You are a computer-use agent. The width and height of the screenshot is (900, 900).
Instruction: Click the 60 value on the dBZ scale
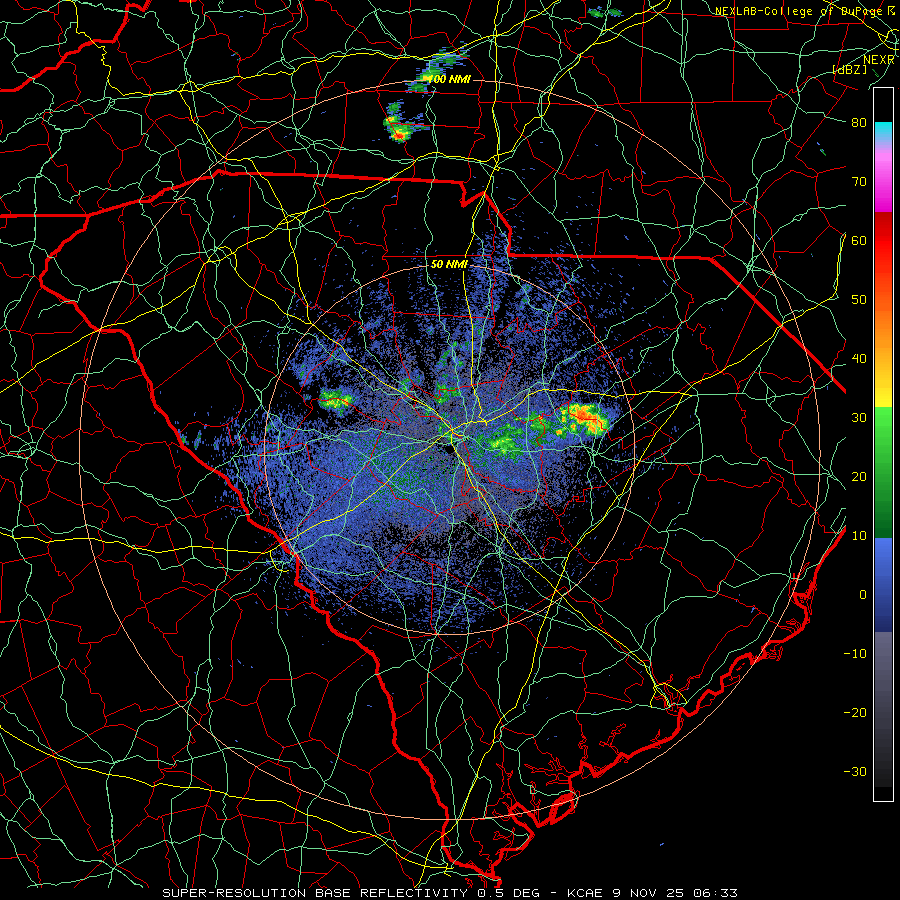coord(859,240)
